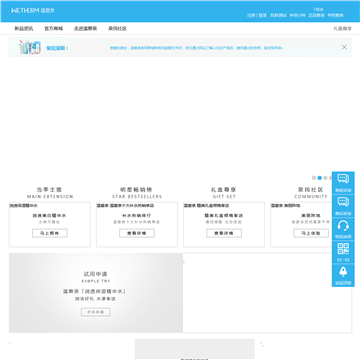Open 礼盒尊享 link in nav bar

(x=343, y=29)
